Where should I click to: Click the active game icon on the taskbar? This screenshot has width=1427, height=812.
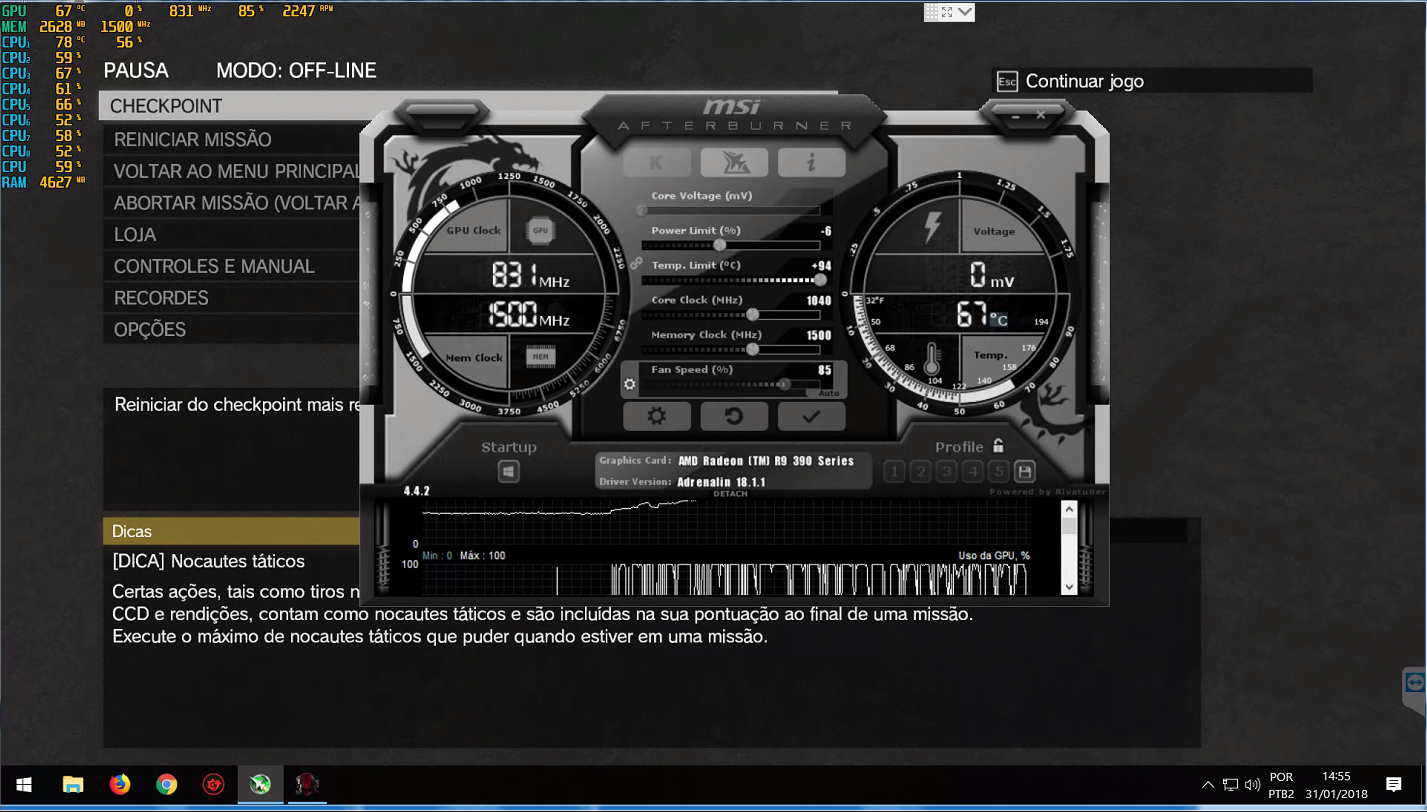click(306, 785)
